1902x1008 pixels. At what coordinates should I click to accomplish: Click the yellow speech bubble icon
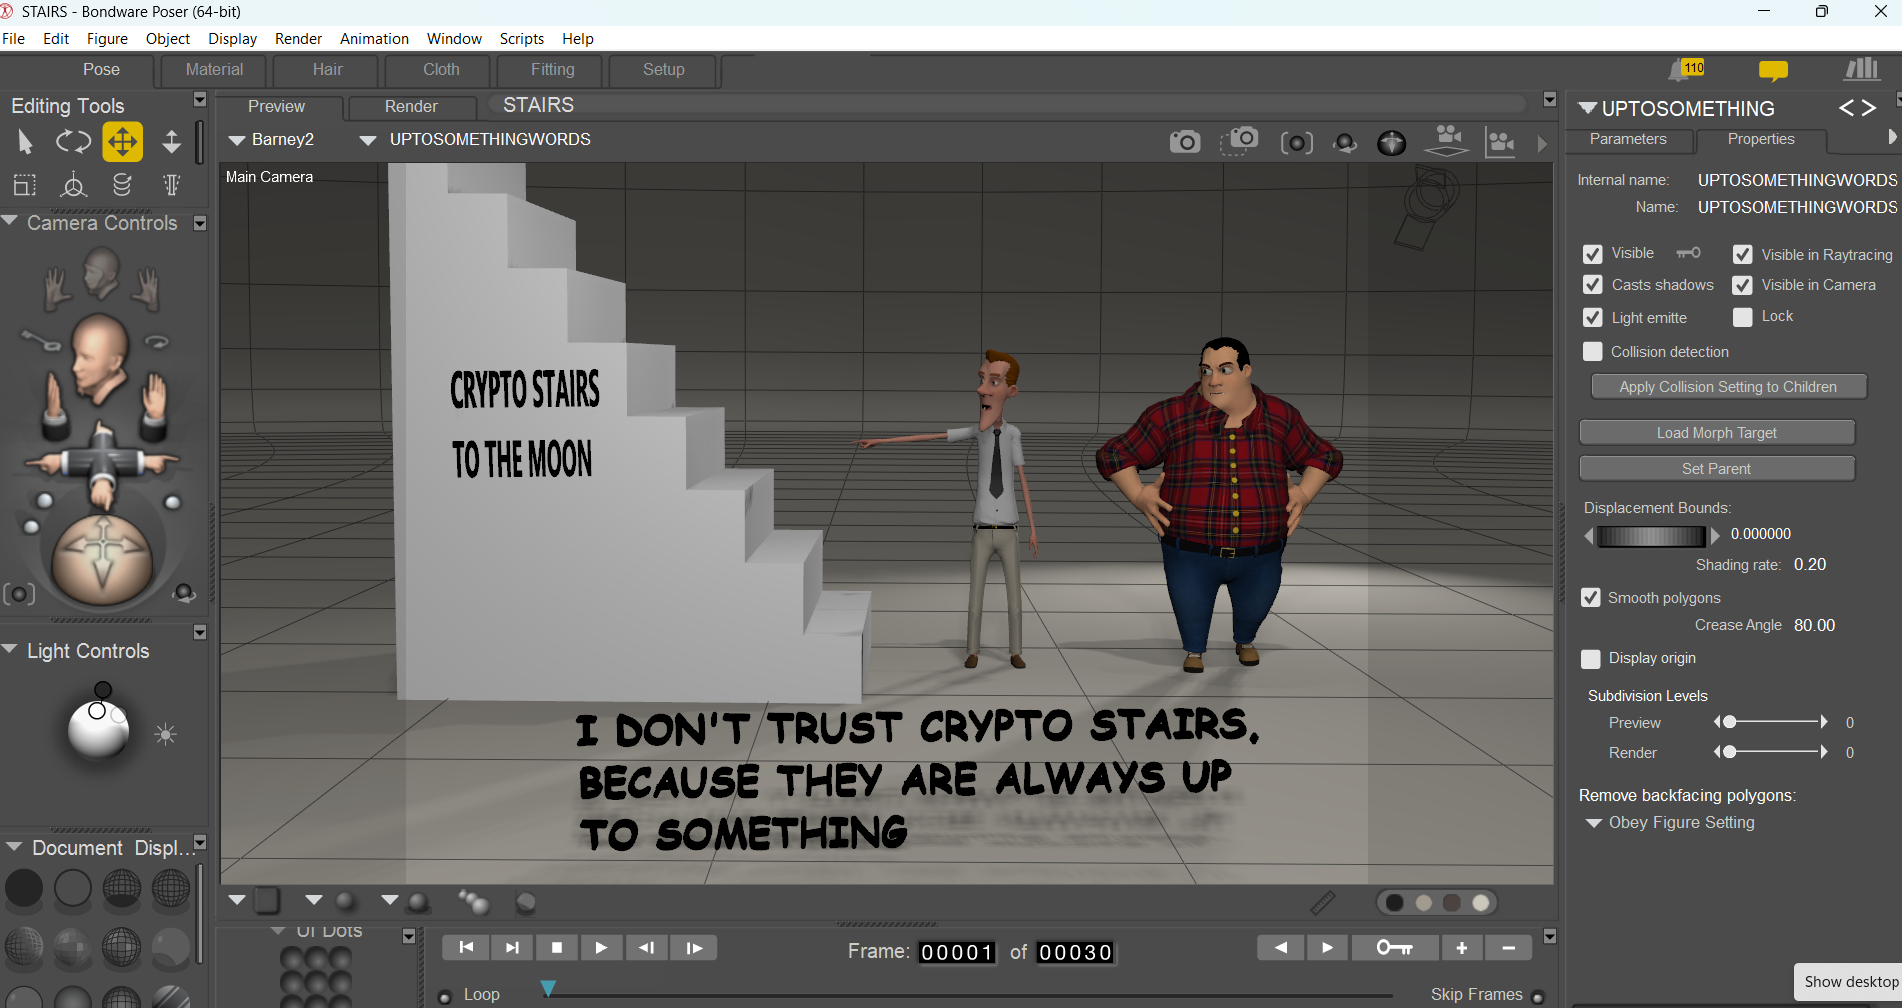[x=1773, y=70]
